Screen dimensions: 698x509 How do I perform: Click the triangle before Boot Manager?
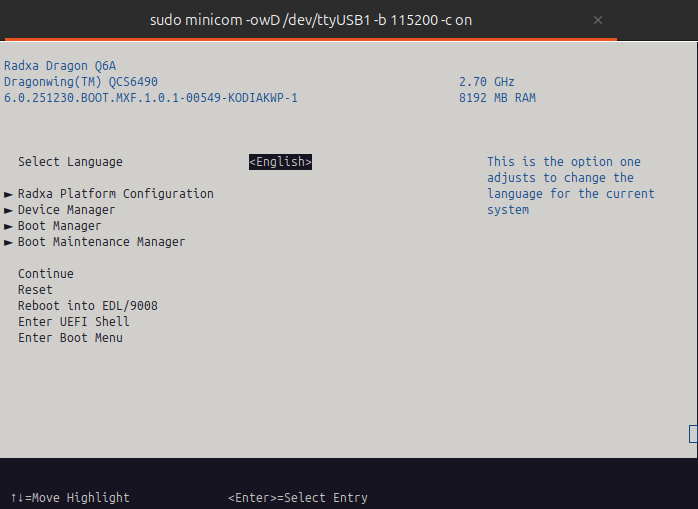point(9,226)
